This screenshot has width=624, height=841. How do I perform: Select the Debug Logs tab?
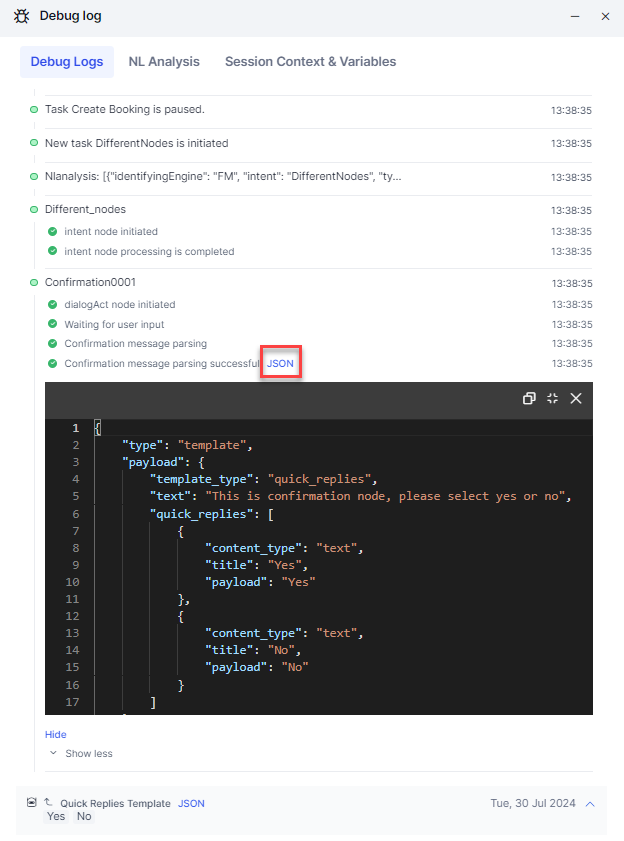pos(67,61)
